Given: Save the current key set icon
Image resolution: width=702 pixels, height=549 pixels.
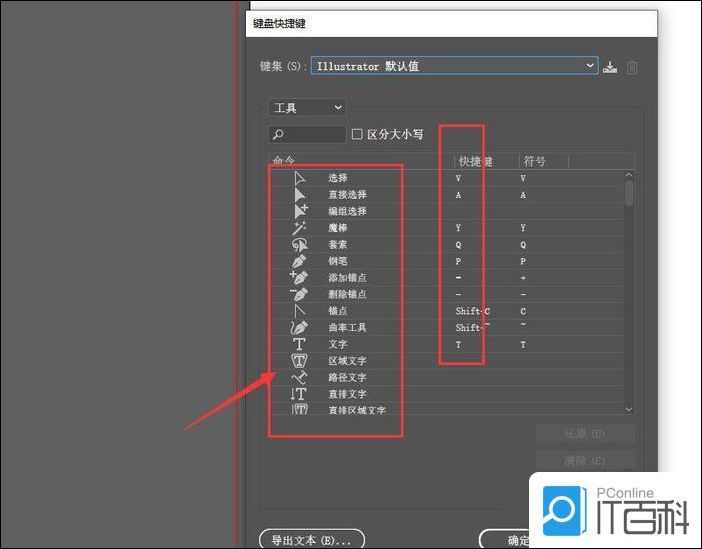Looking at the screenshot, I should coord(610,67).
